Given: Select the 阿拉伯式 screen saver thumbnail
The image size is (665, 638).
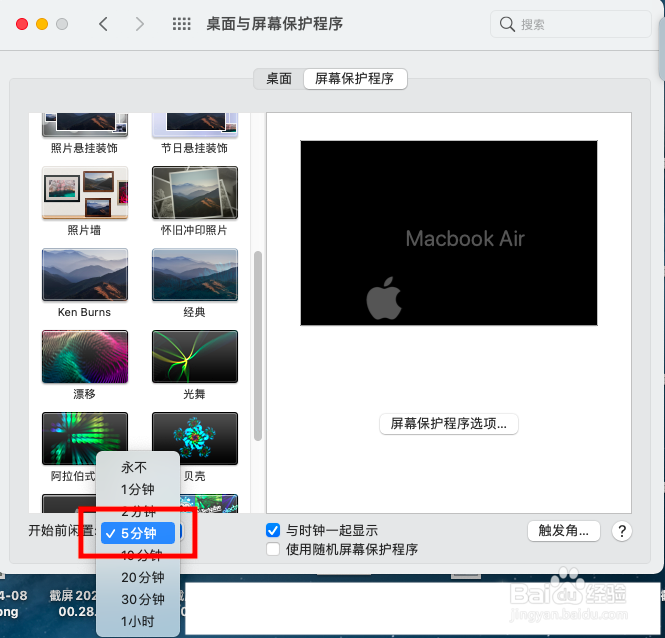Looking at the screenshot, I should (85, 438).
